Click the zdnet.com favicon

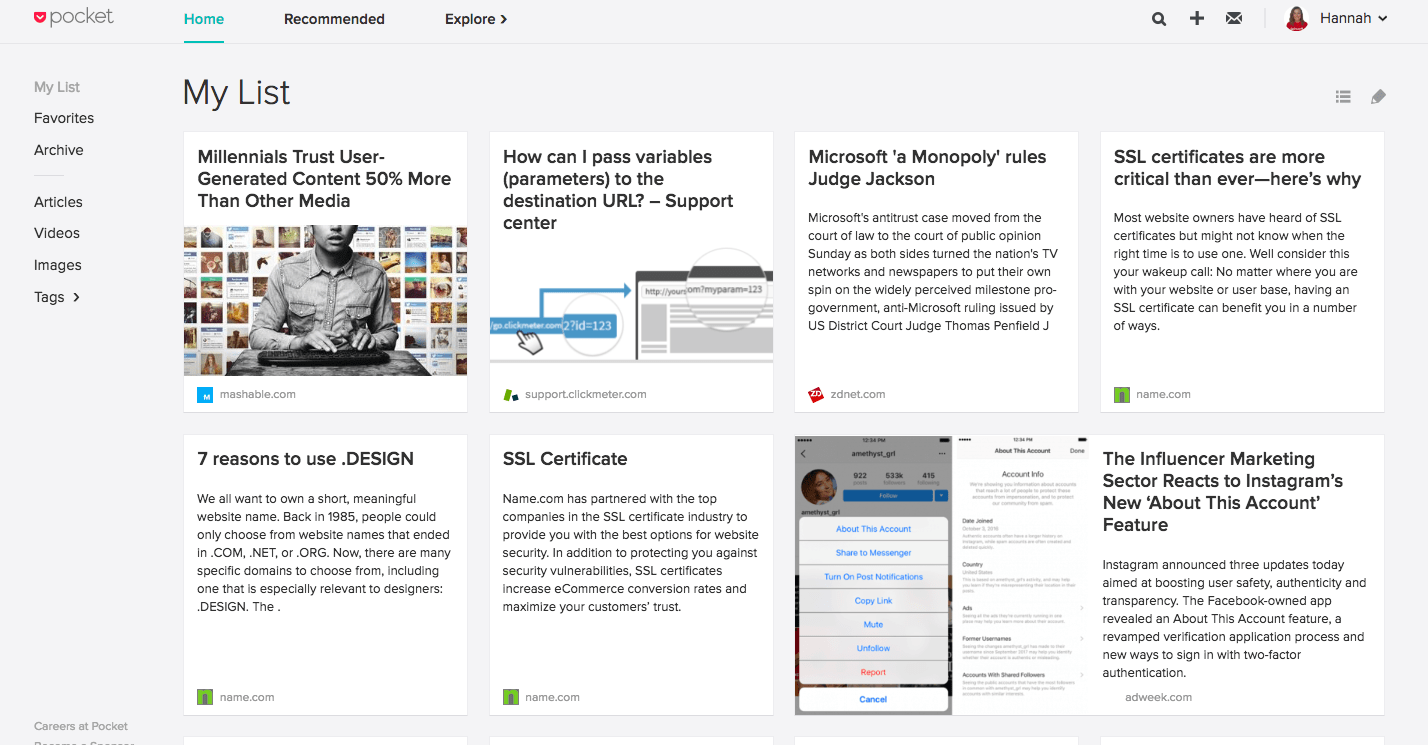[816, 395]
